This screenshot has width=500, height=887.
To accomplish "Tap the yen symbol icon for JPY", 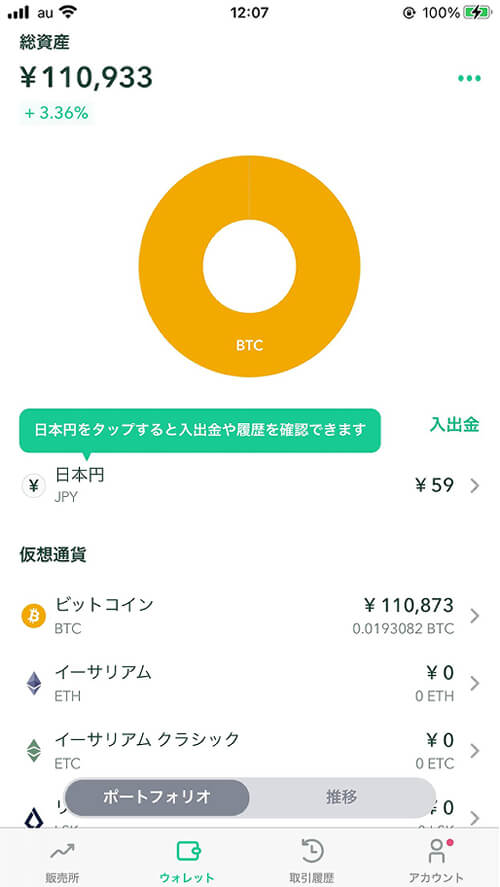I will tap(34, 486).
